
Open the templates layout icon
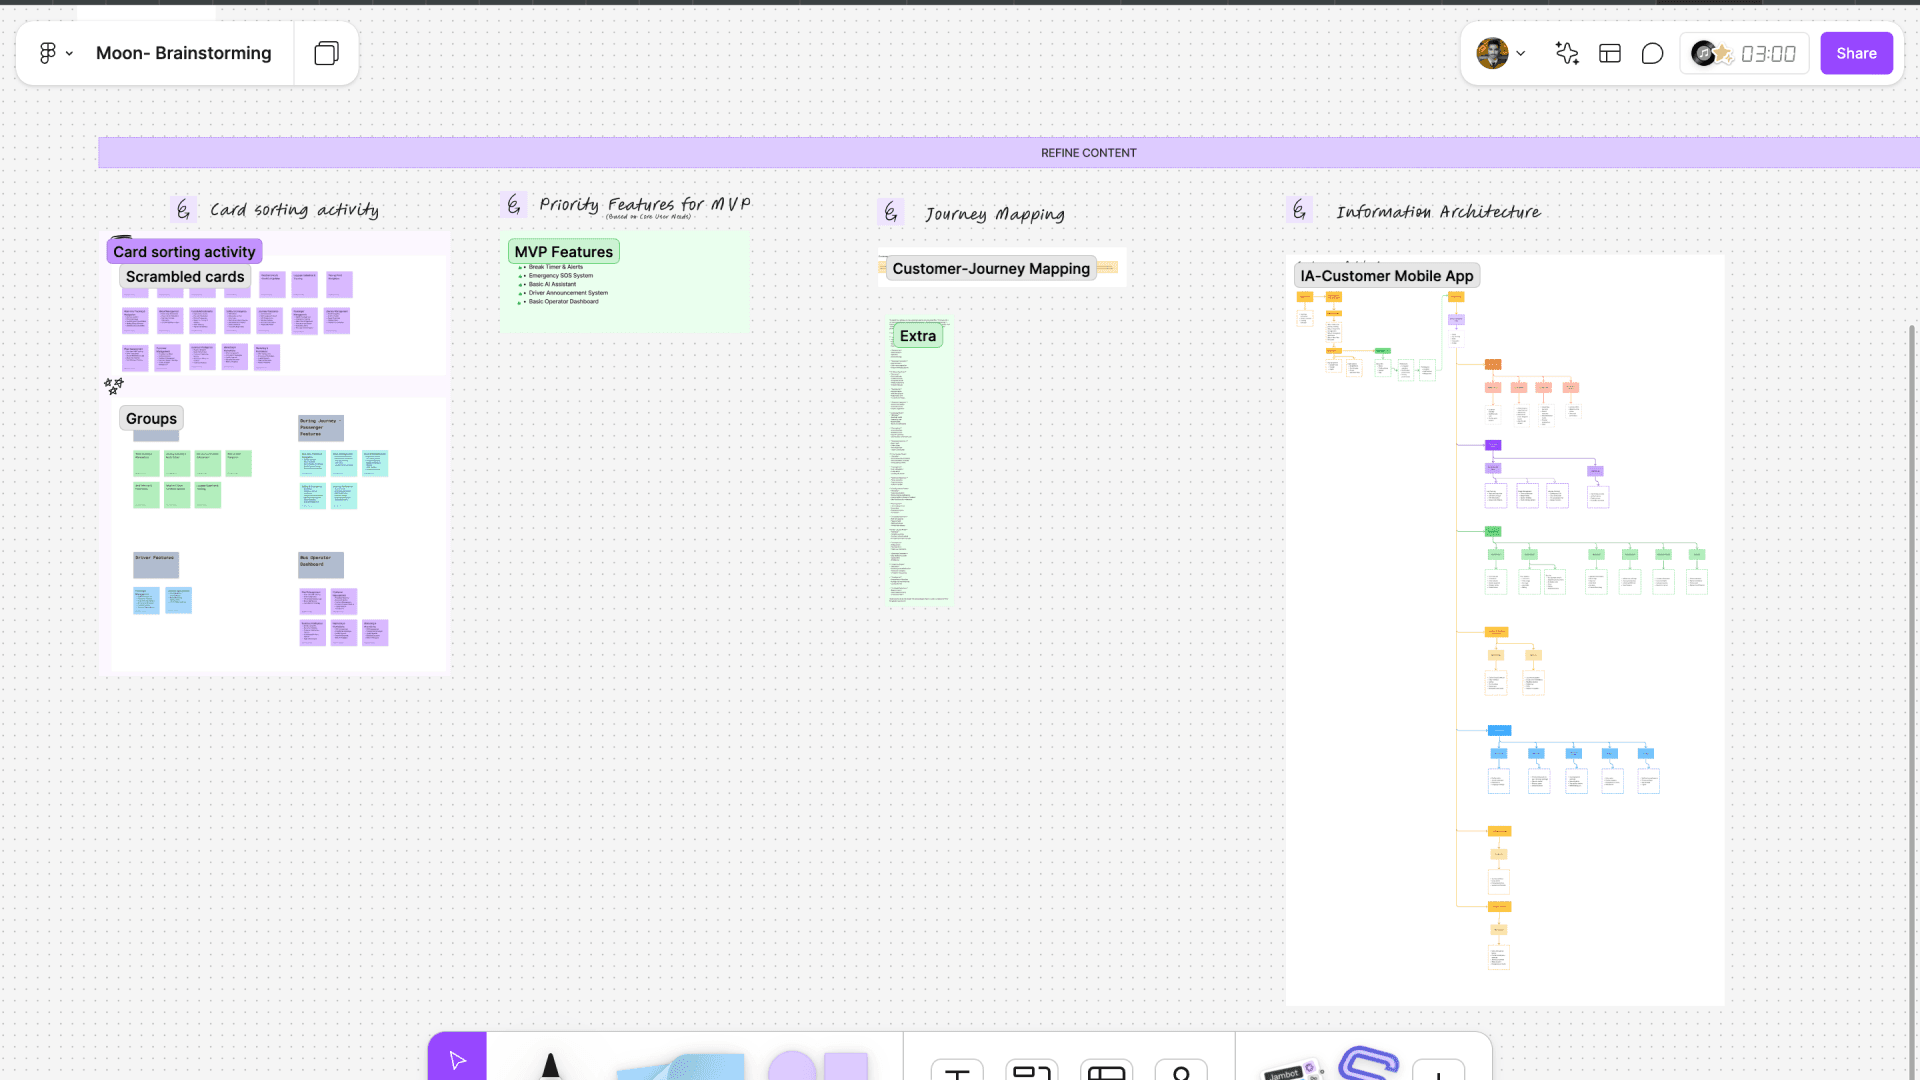click(1610, 54)
